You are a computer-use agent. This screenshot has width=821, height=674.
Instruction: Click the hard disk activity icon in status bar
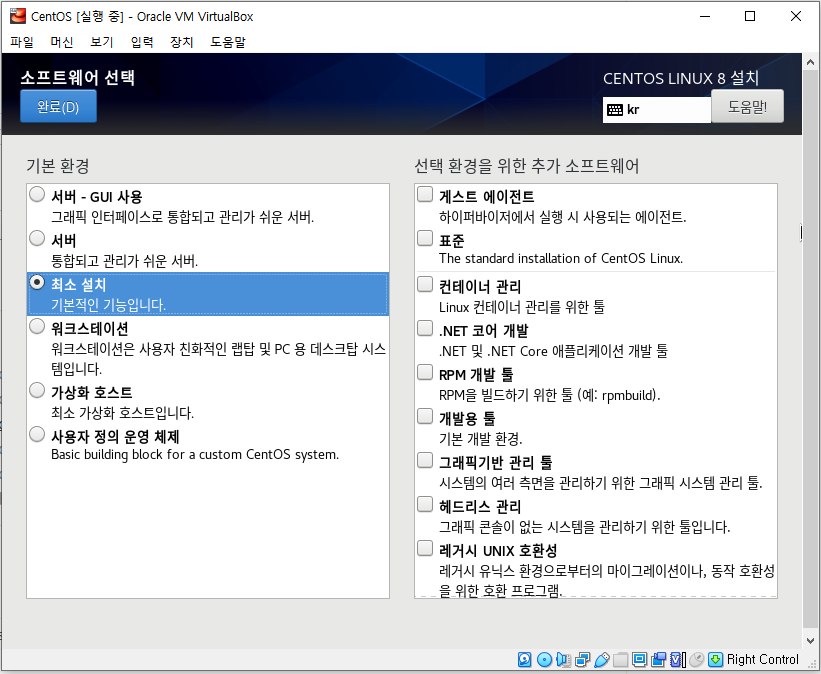(x=525, y=659)
